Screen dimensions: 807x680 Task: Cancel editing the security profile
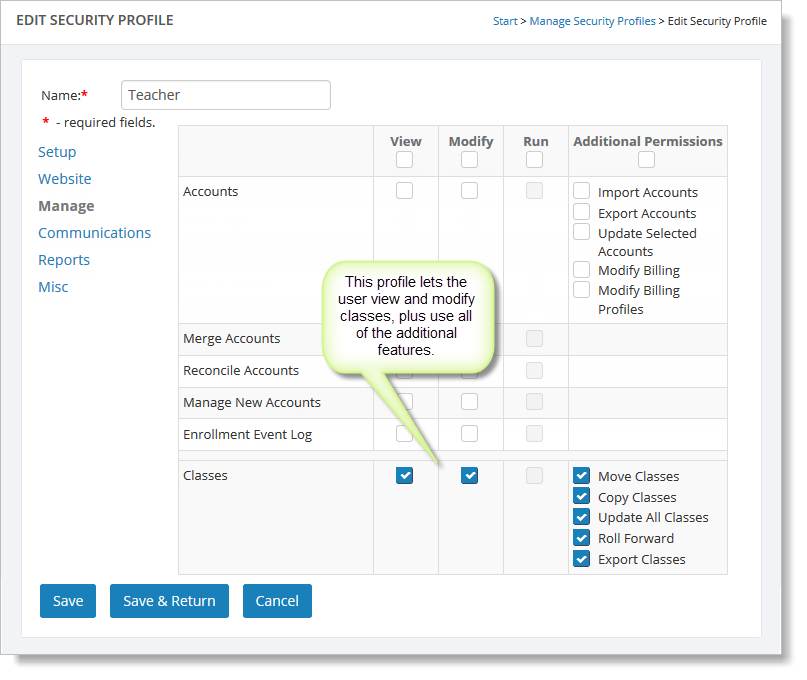pos(277,601)
